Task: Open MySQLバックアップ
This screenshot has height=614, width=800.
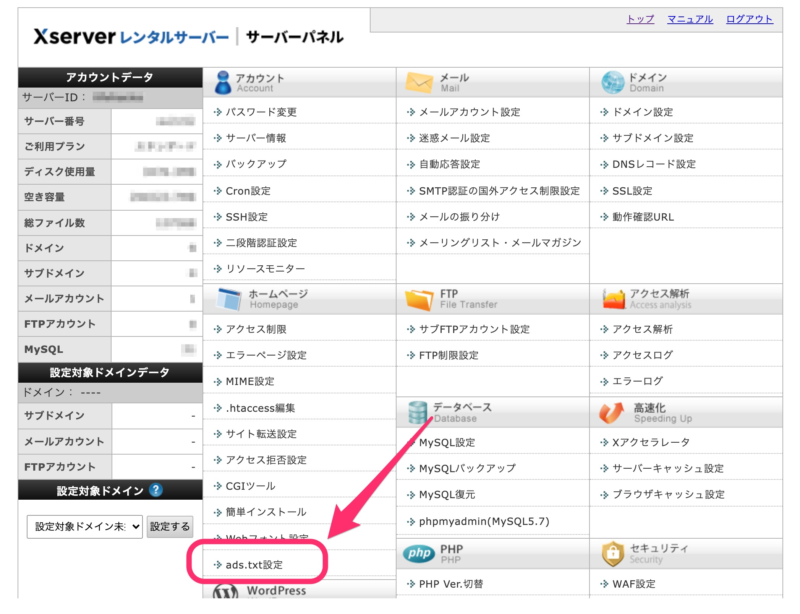Action: click(x=467, y=469)
